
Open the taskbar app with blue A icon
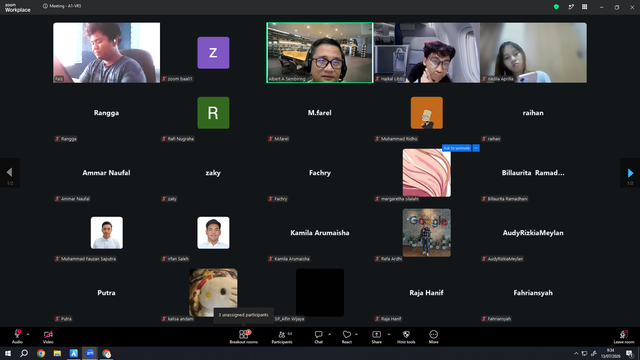[73, 353]
